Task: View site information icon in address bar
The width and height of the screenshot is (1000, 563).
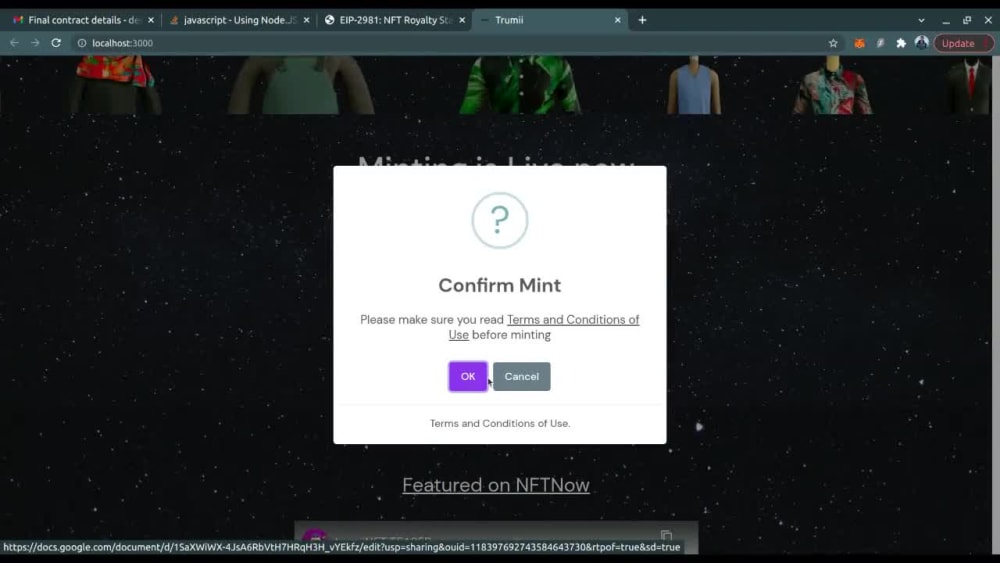Action: click(x=82, y=43)
